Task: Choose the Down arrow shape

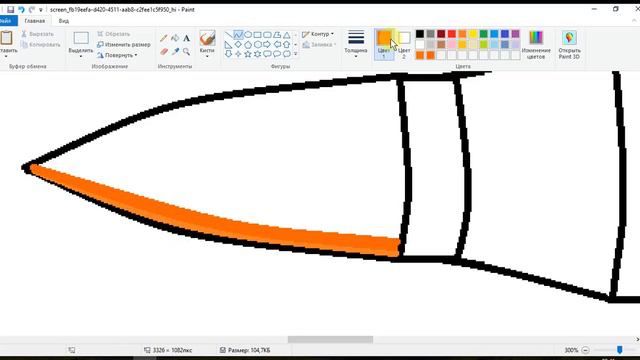Action: point(229,54)
